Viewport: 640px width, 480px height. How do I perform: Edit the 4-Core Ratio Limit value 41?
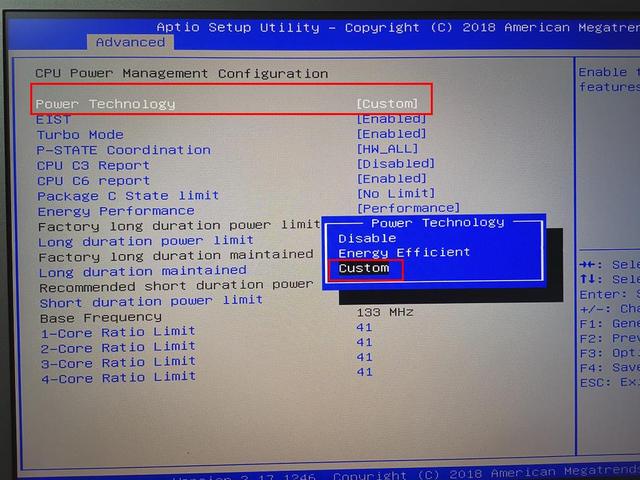pyautogui.click(x=364, y=372)
